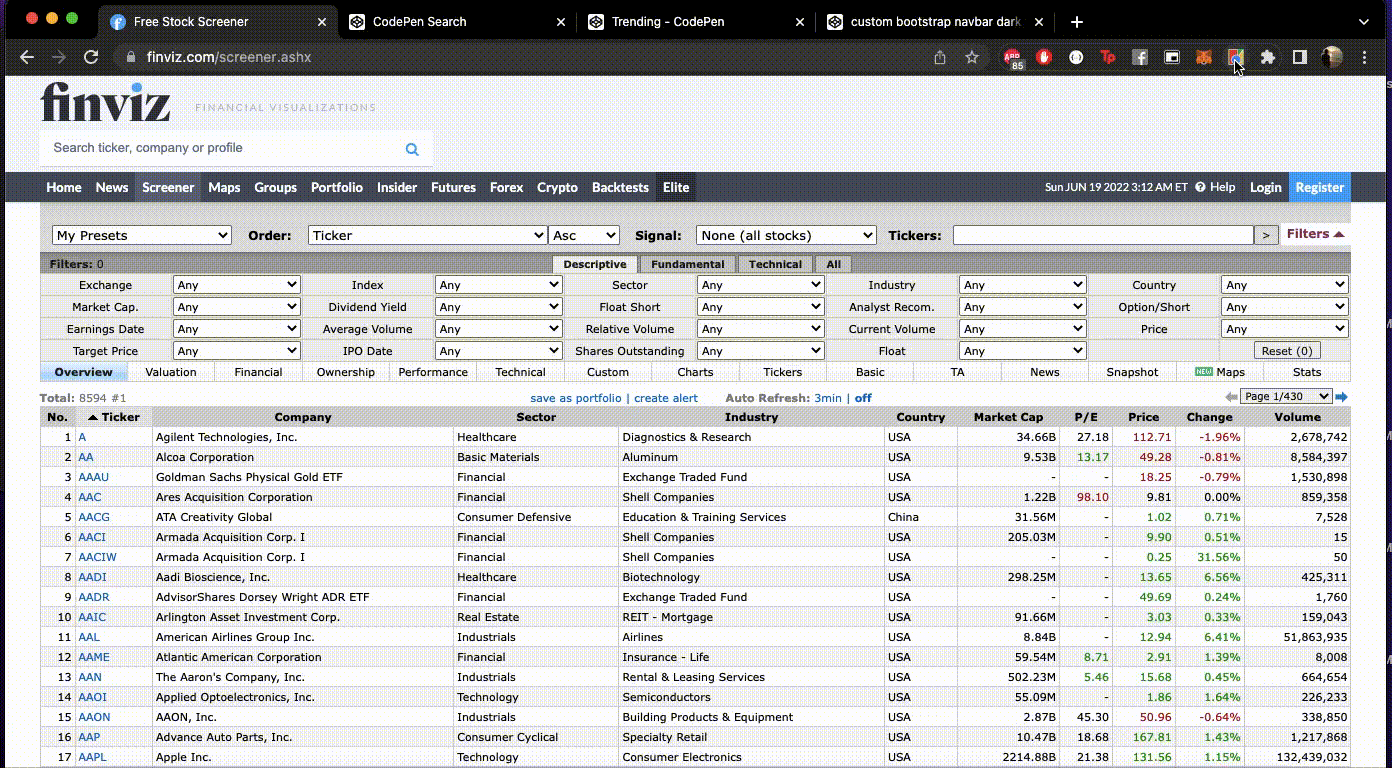
Task: Switch to the Technical filters tab
Action: click(x=776, y=264)
